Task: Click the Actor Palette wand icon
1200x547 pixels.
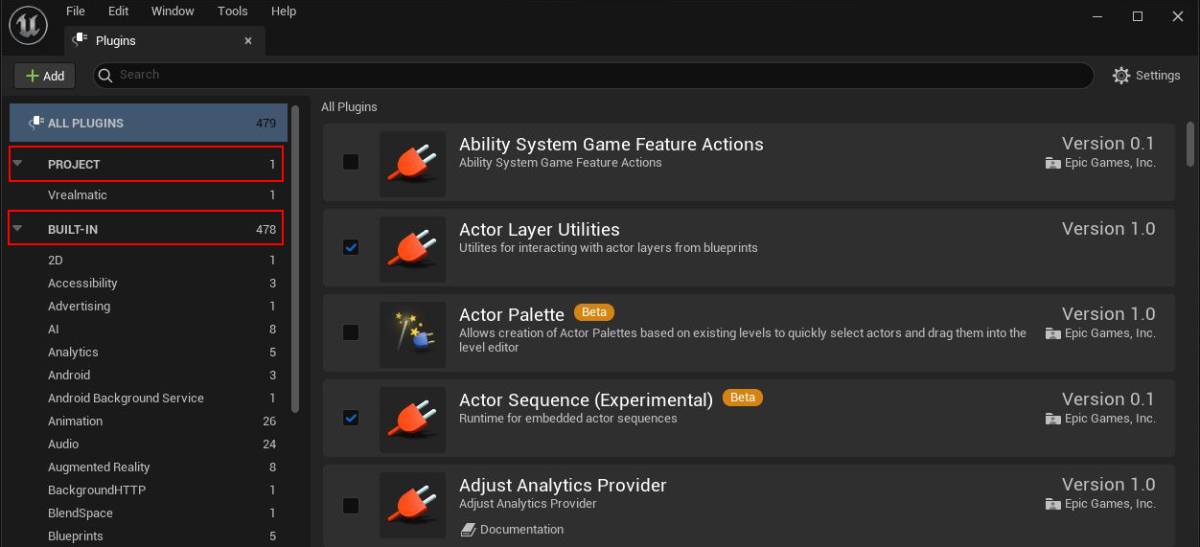Action: (412, 333)
